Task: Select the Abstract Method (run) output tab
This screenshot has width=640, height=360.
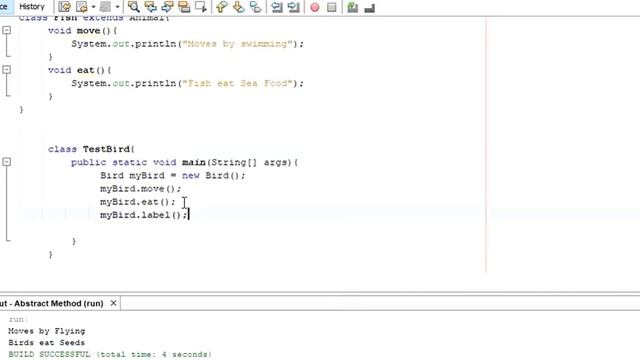Action: (x=52, y=303)
